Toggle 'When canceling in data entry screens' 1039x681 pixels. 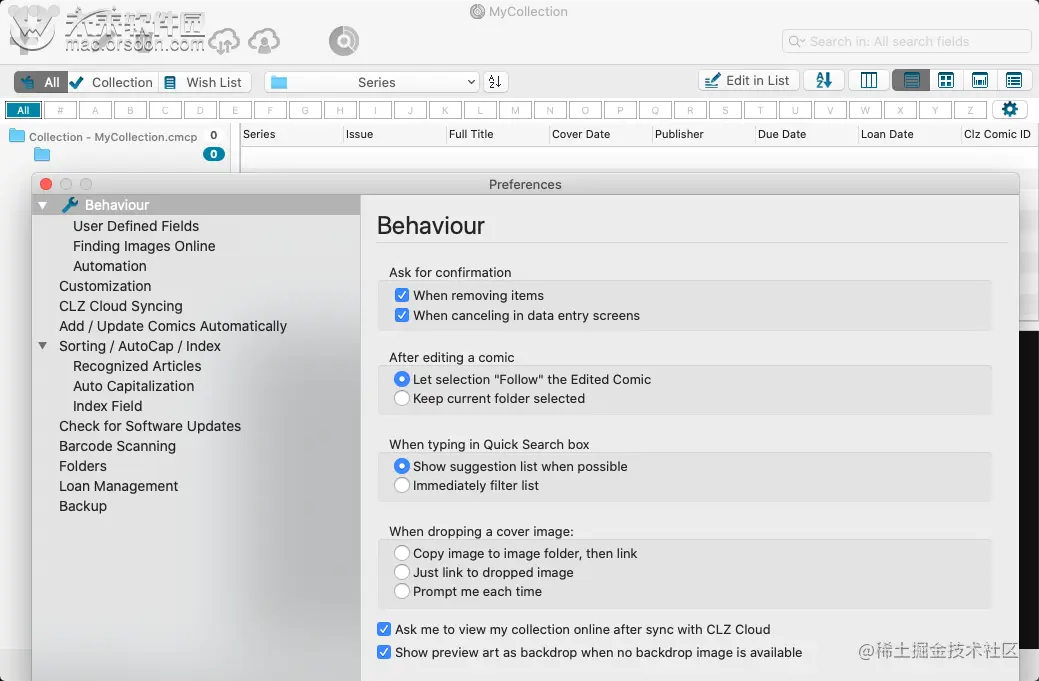[x=402, y=315]
